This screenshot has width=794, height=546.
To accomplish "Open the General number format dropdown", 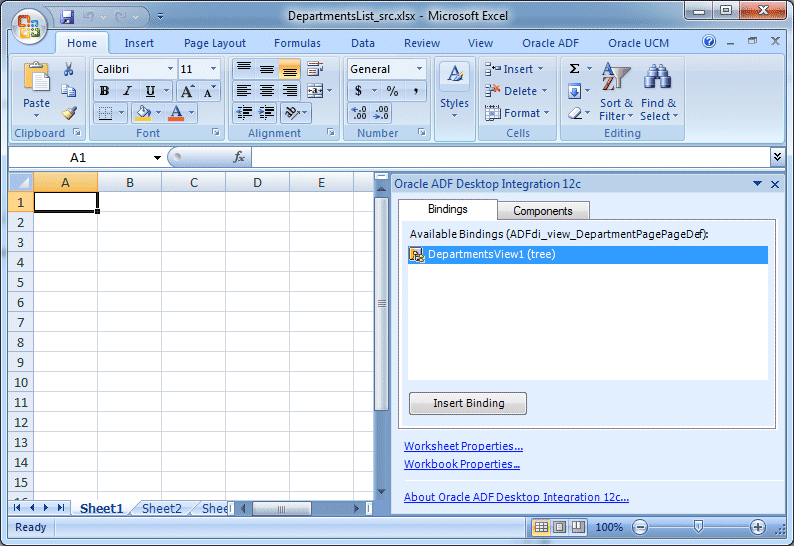I will [419, 69].
